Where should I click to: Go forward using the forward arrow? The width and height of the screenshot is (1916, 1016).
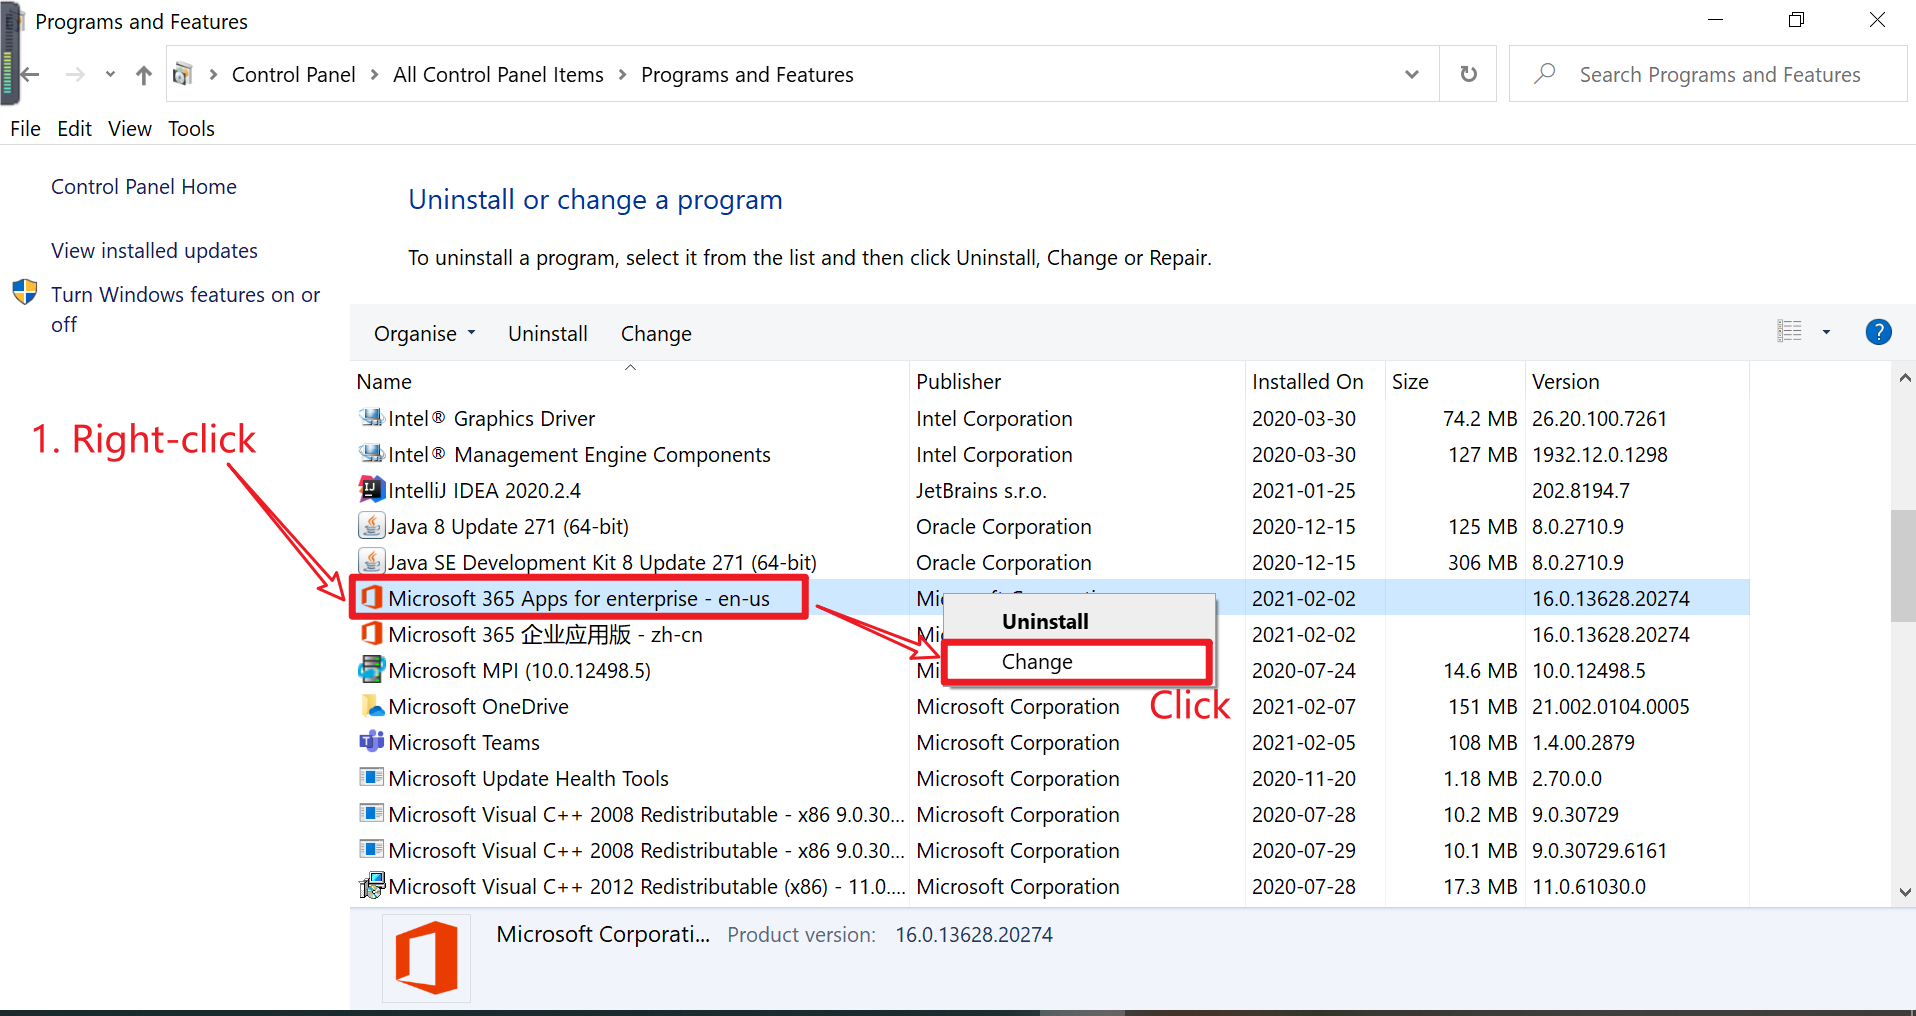(x=75, y=74)
